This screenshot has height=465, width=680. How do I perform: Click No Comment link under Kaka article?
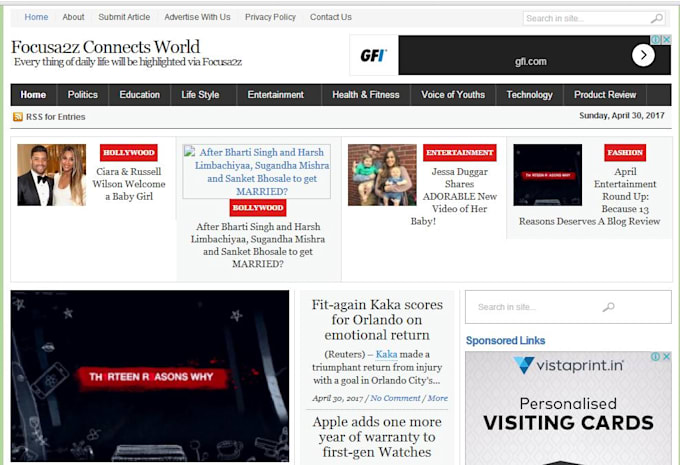(395, 398)
